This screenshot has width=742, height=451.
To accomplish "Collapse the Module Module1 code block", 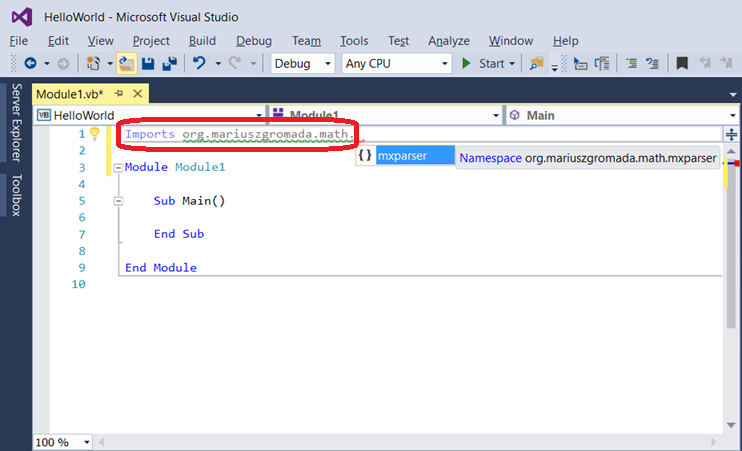I will pos(118,168).
